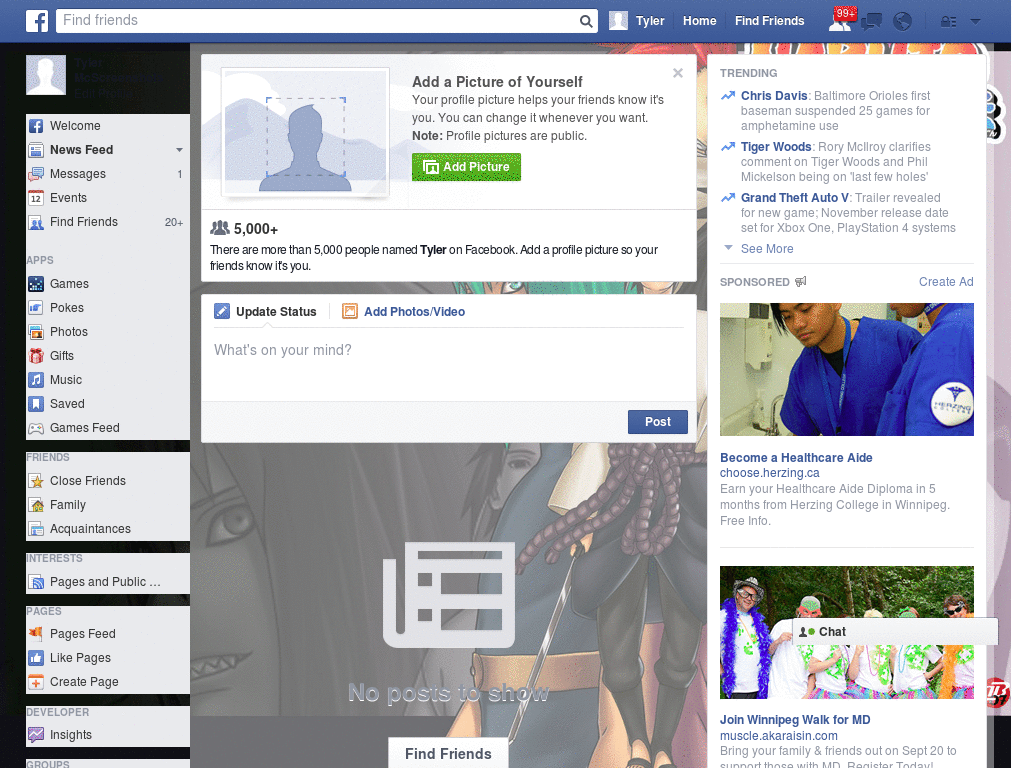Screen dimensions: 1024x768
Task: Expand the News Feed dropdown arrow
Action: click(x=179, y=150)
